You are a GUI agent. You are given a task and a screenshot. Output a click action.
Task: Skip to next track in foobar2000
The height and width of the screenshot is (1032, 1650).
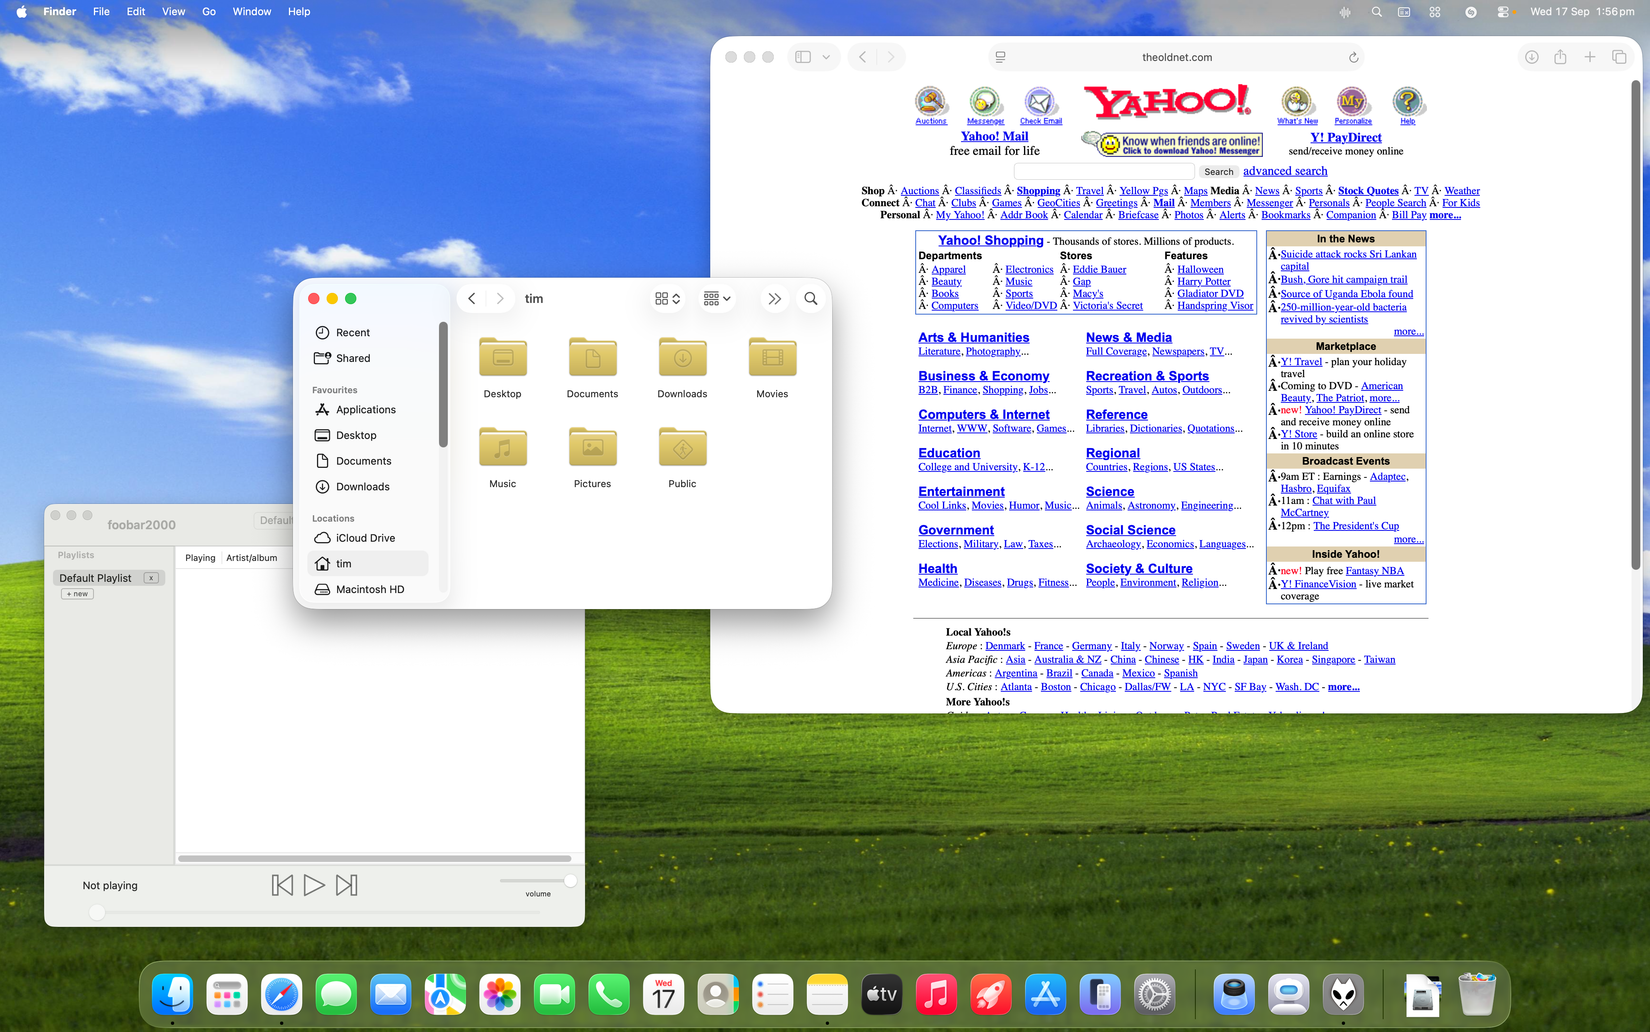346,885
